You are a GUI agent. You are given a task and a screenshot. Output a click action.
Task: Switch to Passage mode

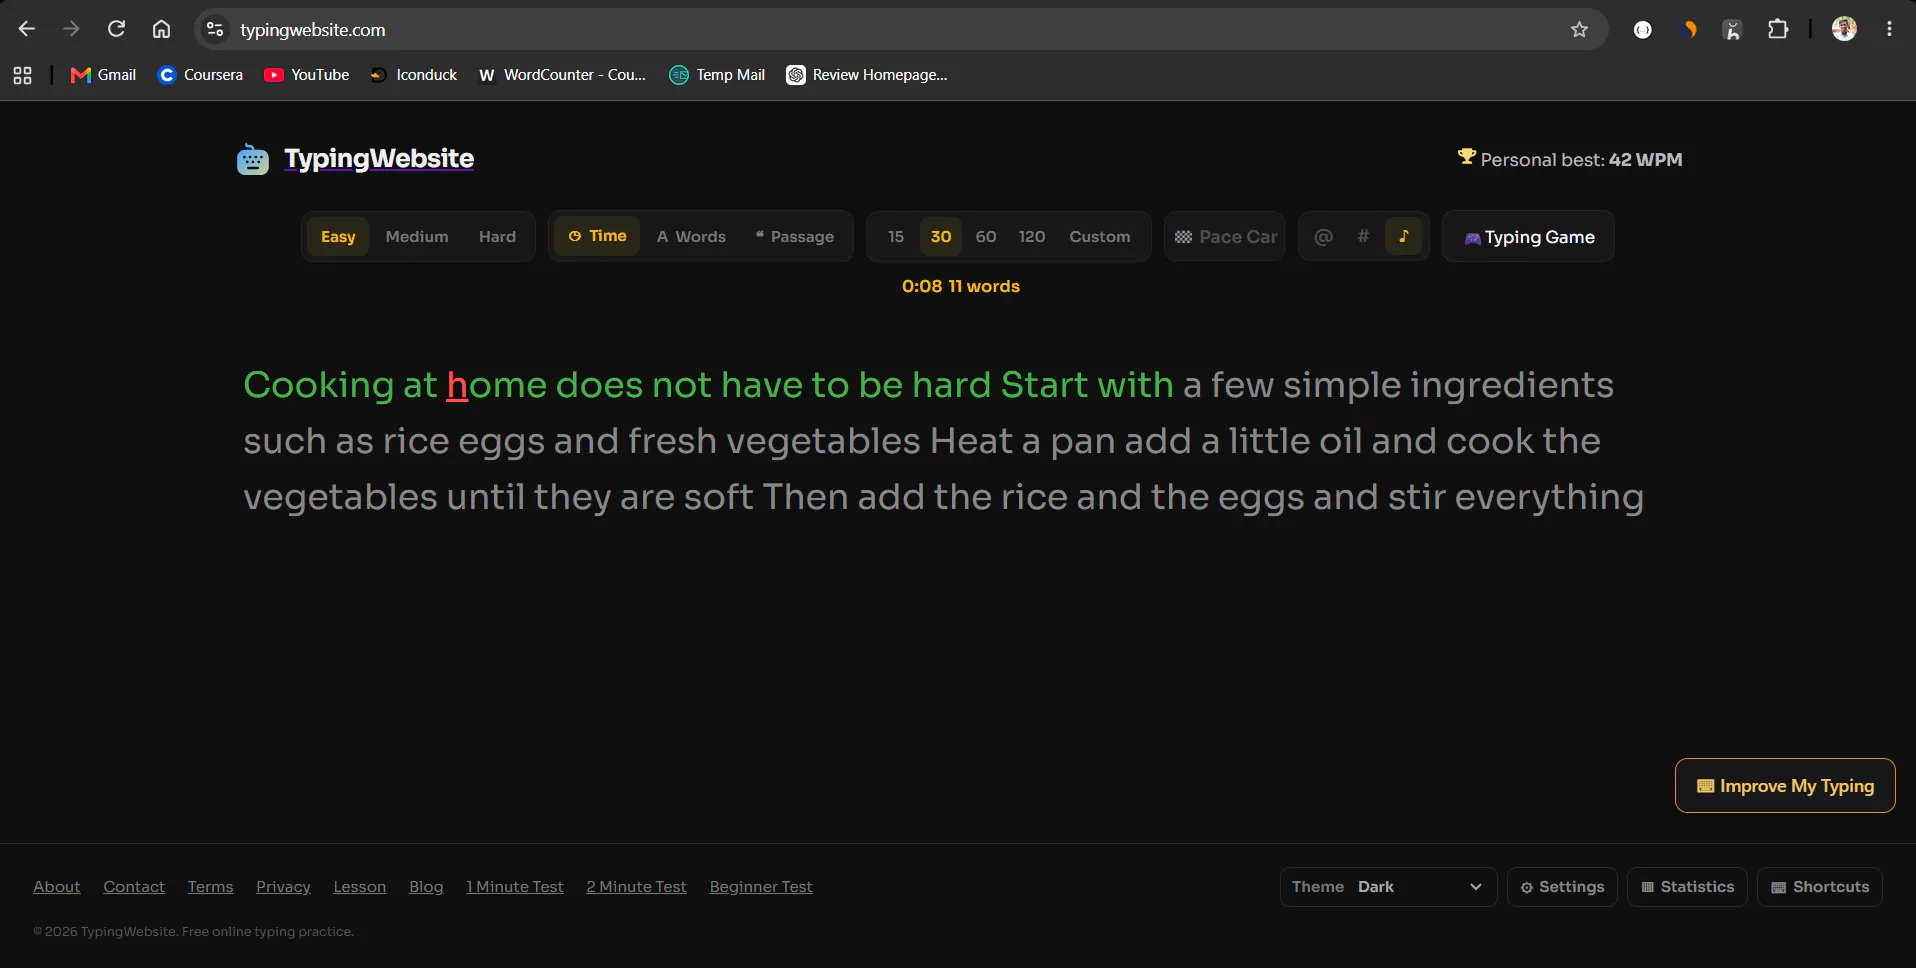(795, 237)
